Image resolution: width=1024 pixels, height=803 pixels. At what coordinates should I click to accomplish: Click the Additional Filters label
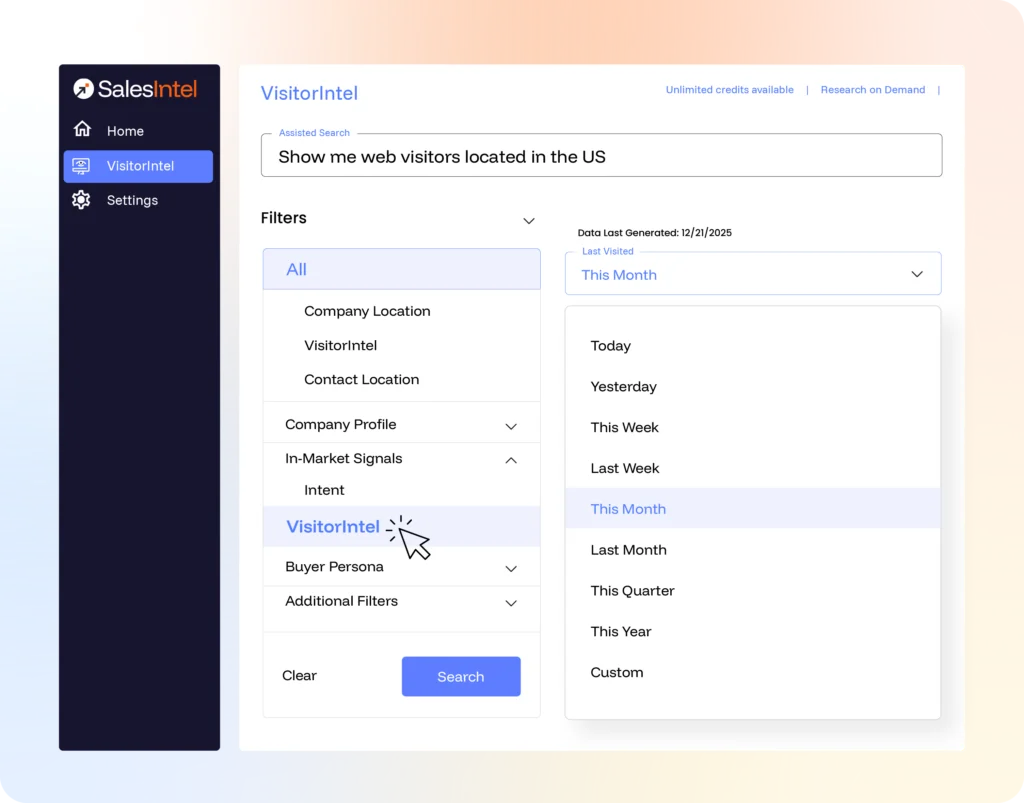(x=341, y=601)
